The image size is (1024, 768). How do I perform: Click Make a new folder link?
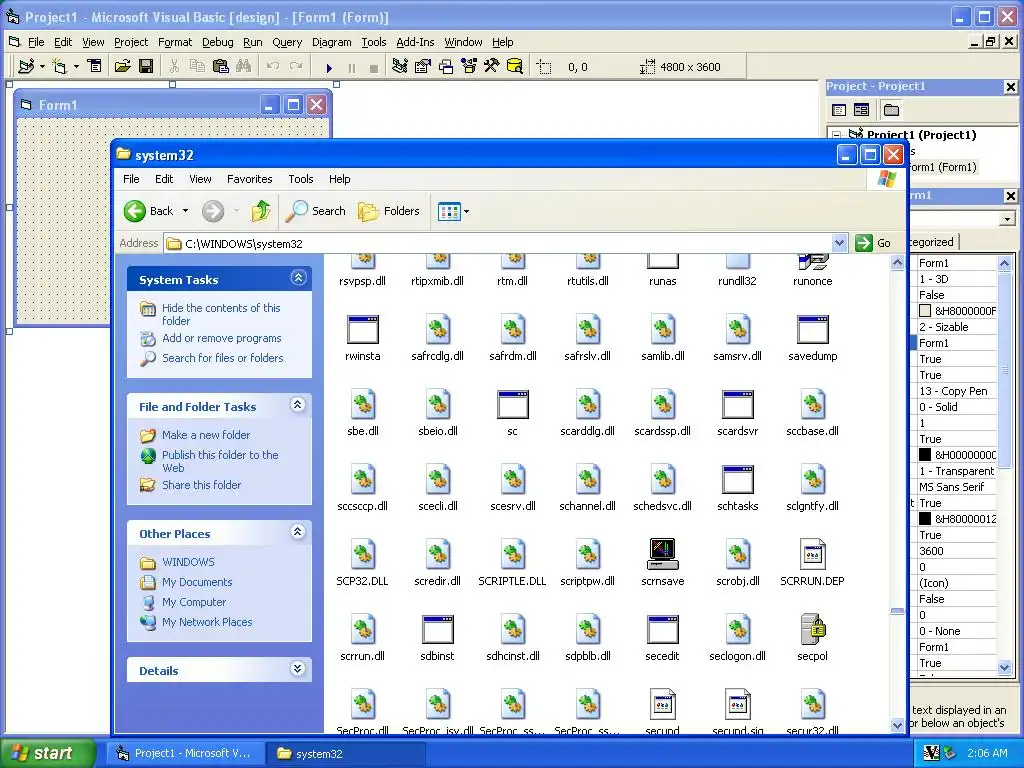point(206,435)
